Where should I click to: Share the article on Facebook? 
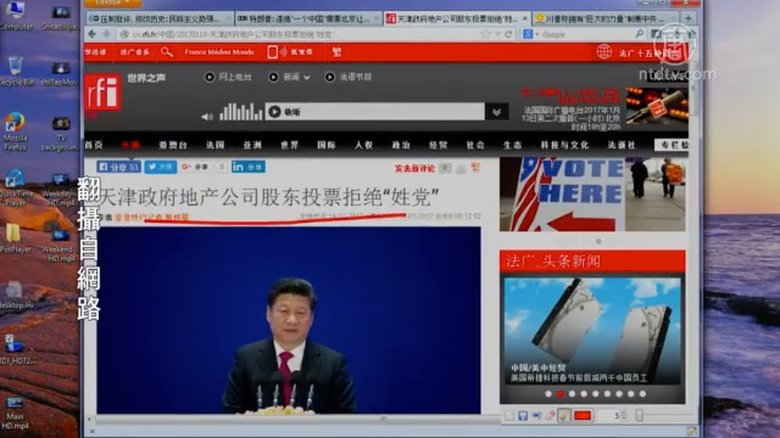click(x=116, y=167)
